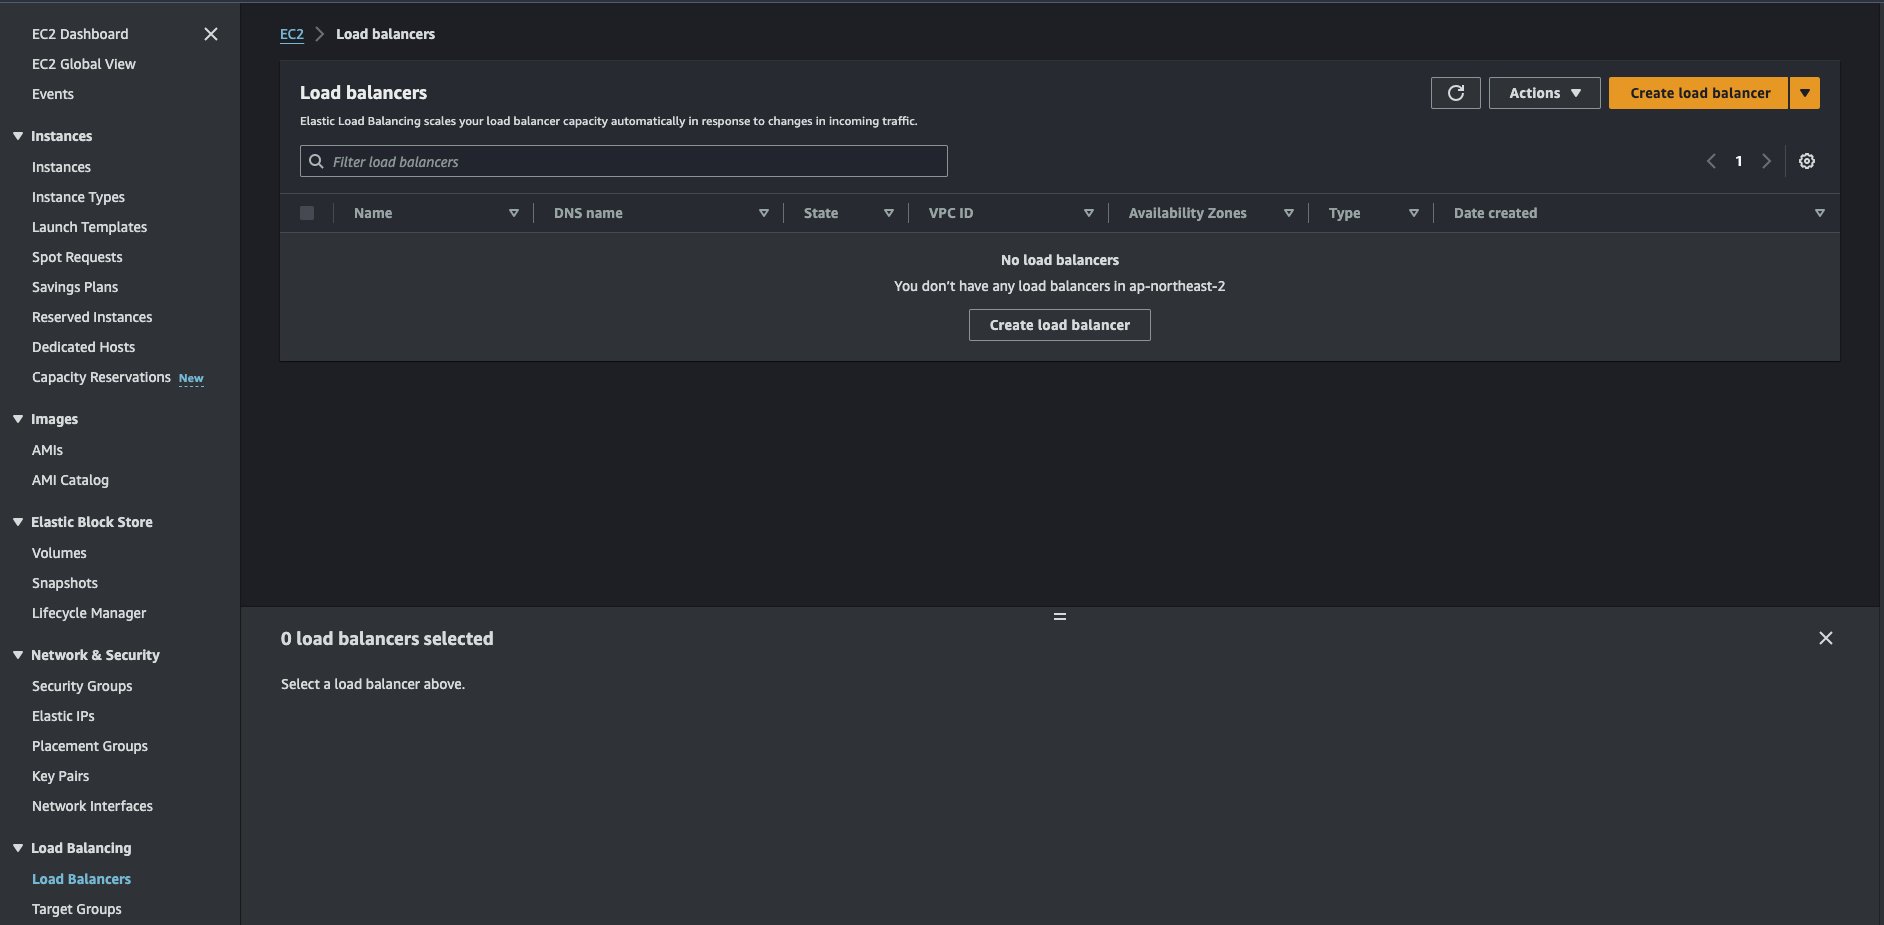Open Lifecycle Manager
The image size is (1884, 925).
[x=89, y=613]
